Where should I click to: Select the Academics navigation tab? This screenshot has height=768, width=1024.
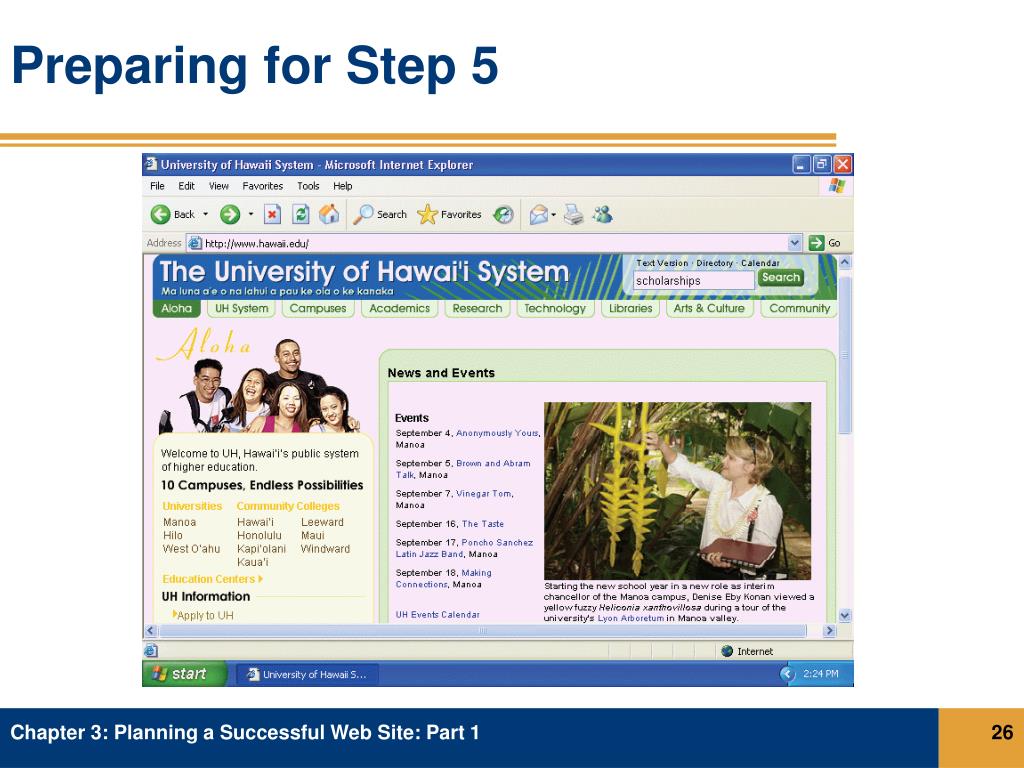[400, 308]
